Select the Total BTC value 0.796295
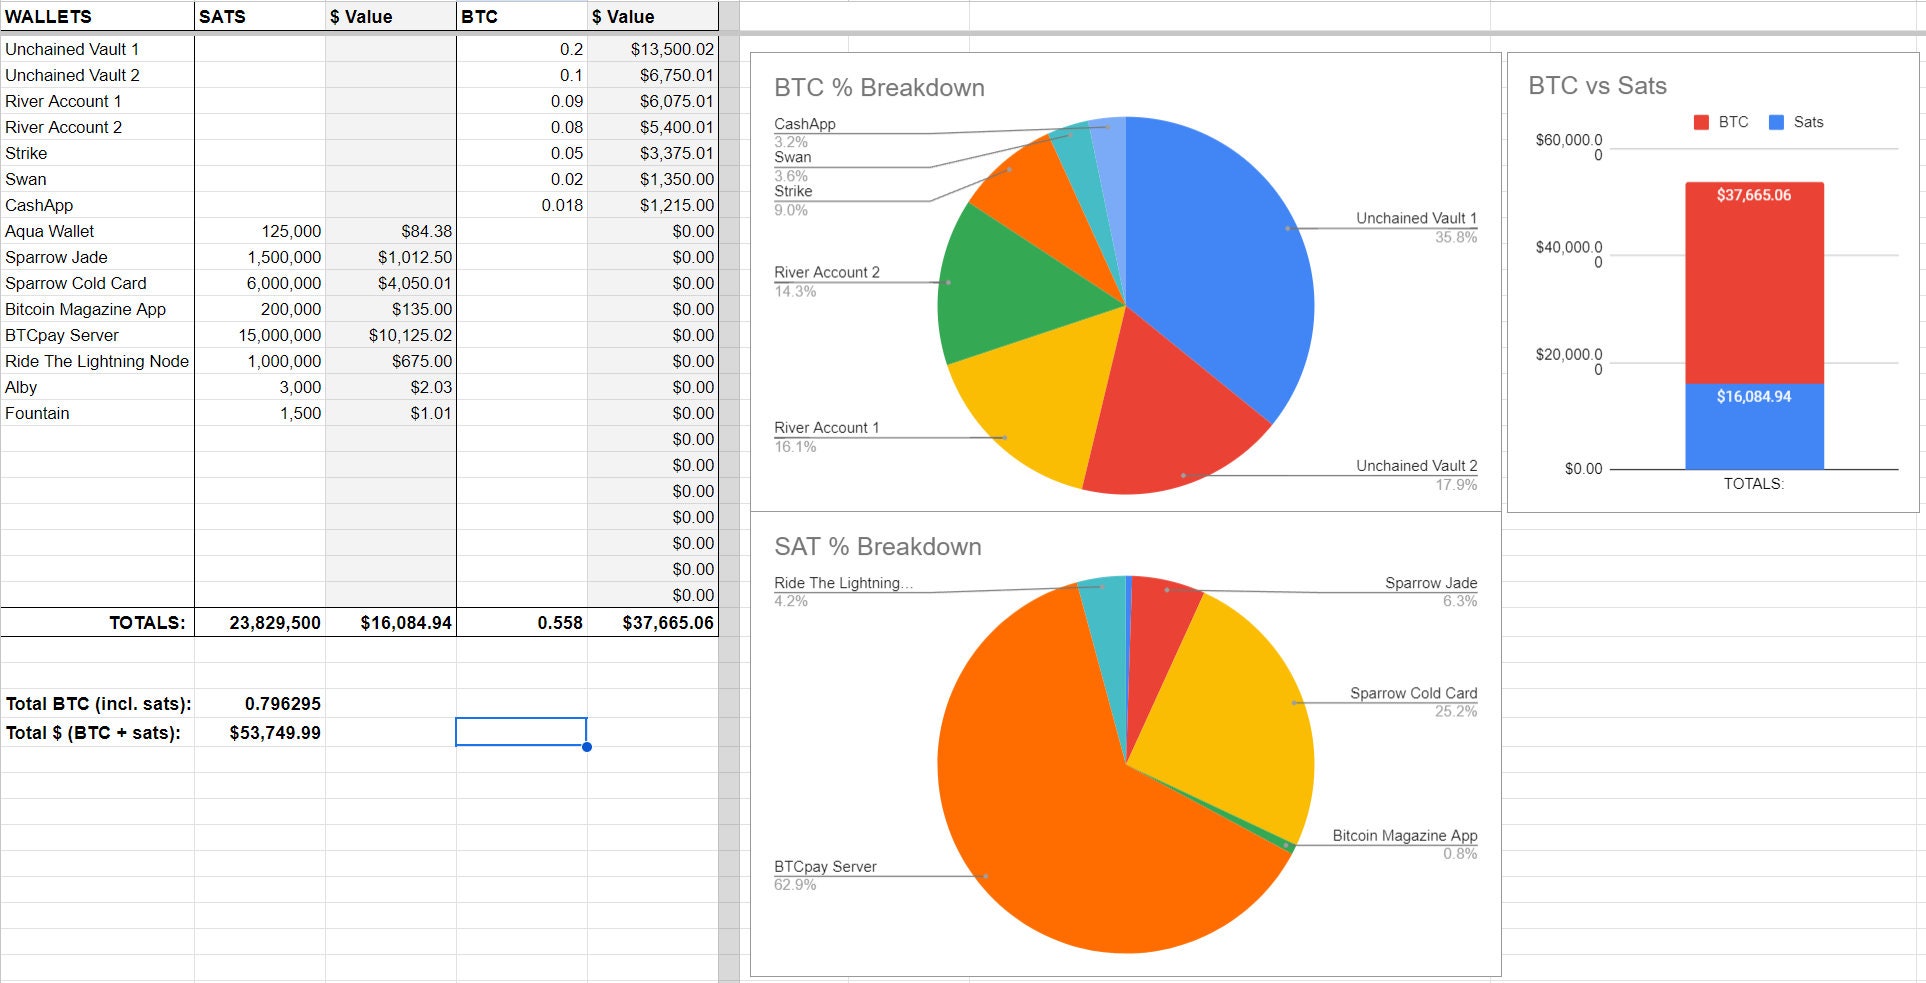This screenshot has width=1926, height=983. point(283,703)
